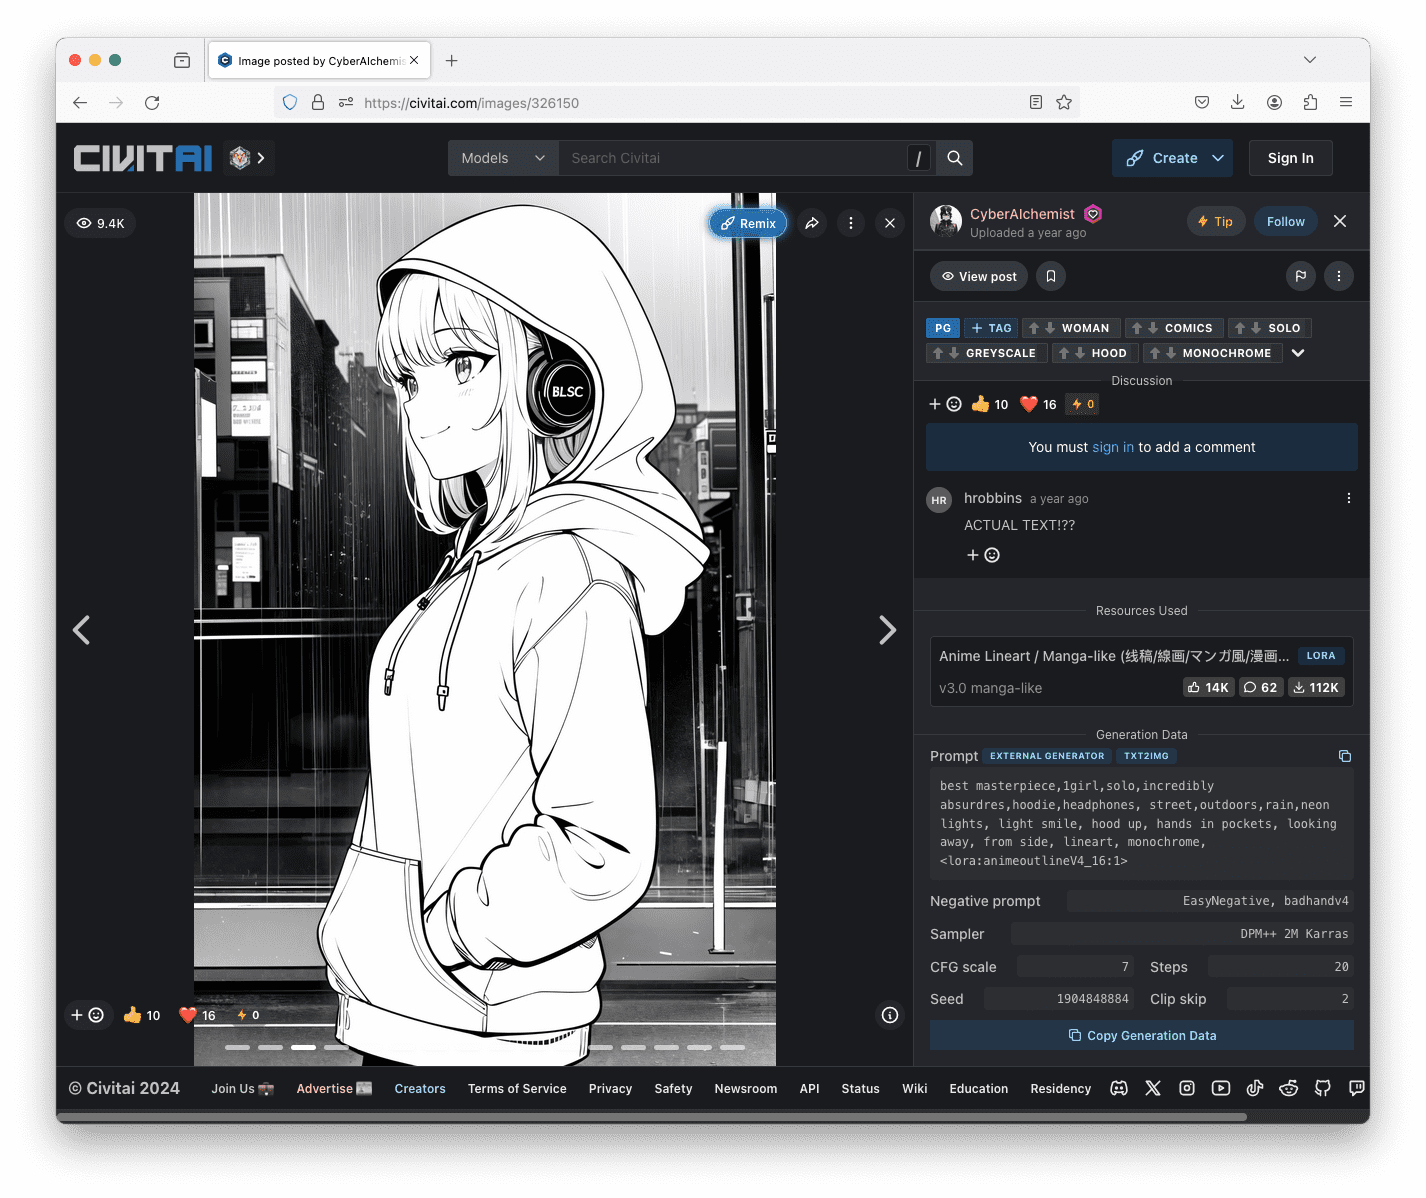The image size is (1426, 1198).
Task: Go to Newsroom from the footer
Action: pyautogui.click(x=745, y=1088)
